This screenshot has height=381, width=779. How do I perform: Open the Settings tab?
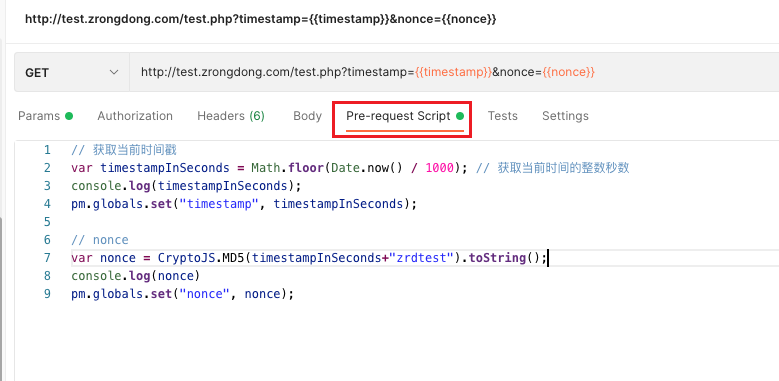[565, 116]
